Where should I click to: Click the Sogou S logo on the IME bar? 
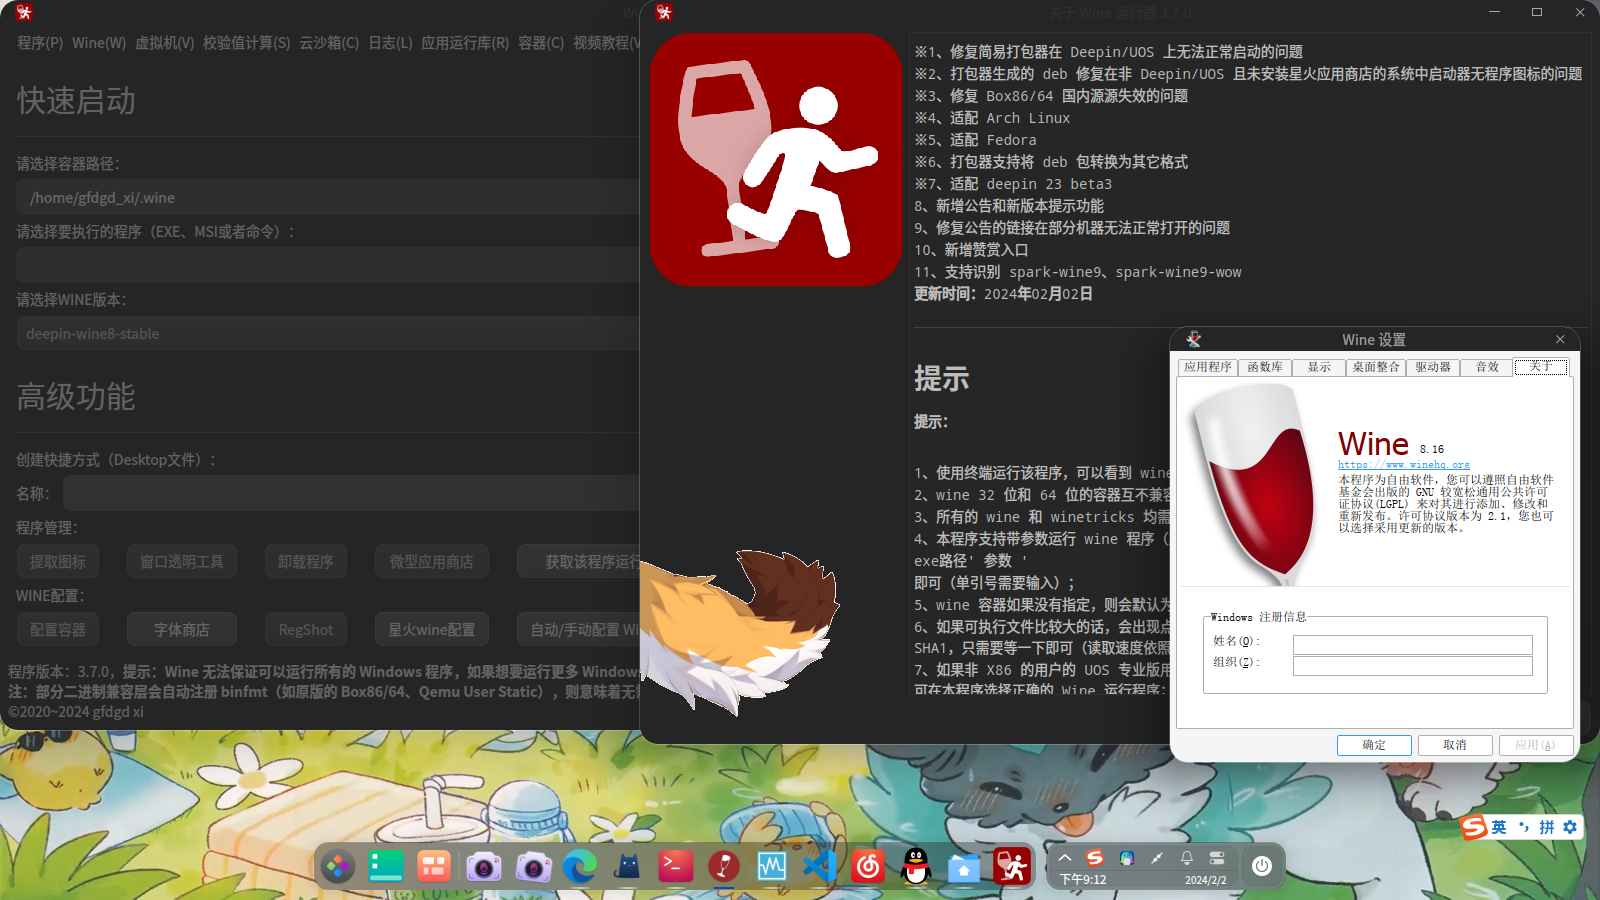pyautogui.click(x=1473, y=827)
